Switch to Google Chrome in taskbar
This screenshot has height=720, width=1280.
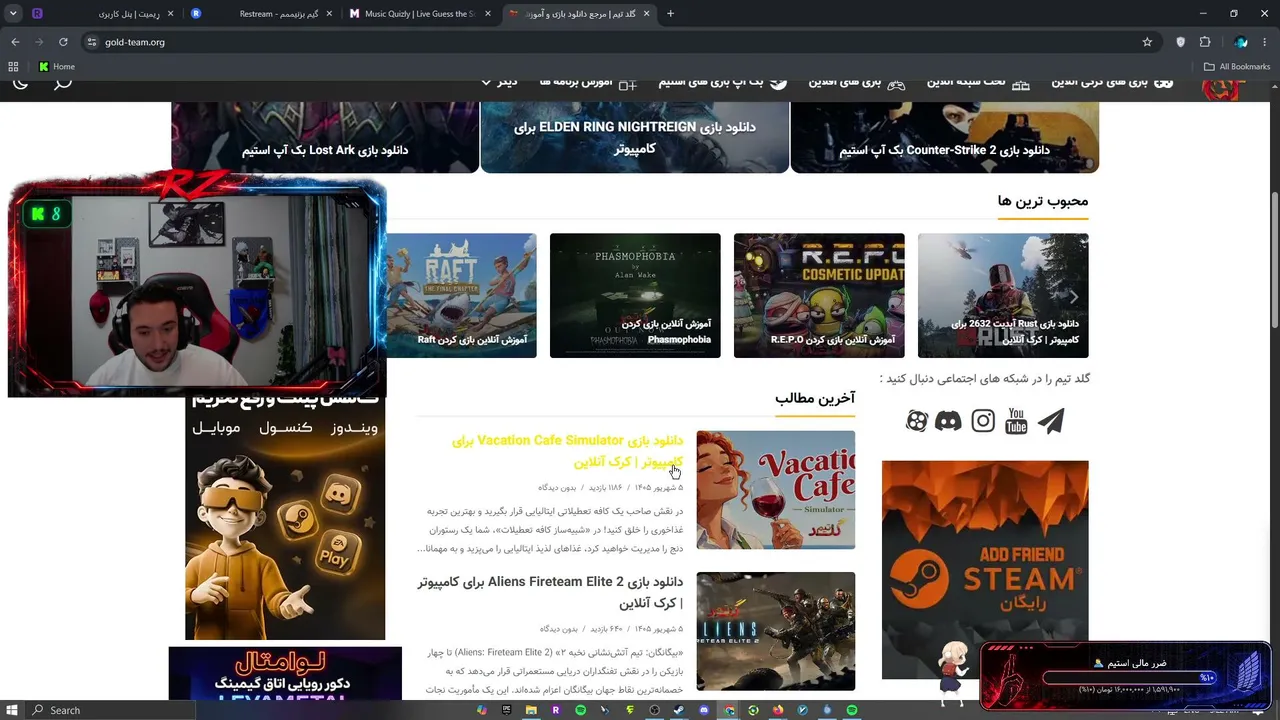[729, 710]
